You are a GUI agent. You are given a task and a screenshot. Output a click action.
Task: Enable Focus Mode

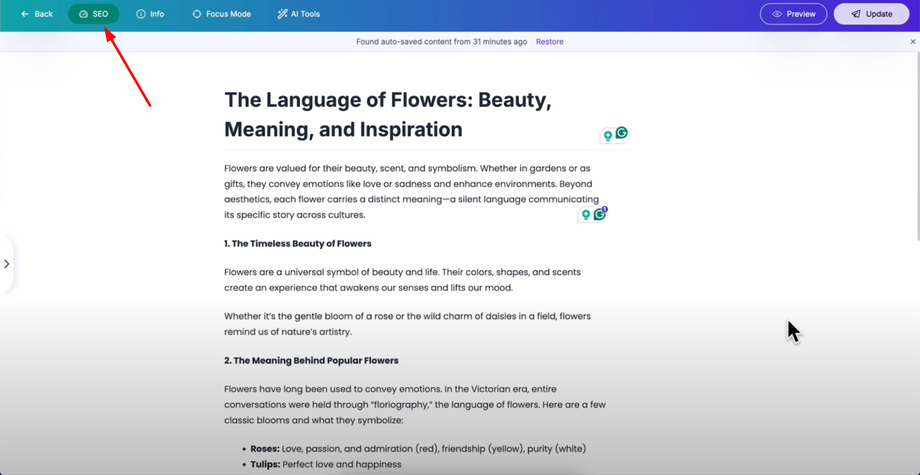pos(222,14)
